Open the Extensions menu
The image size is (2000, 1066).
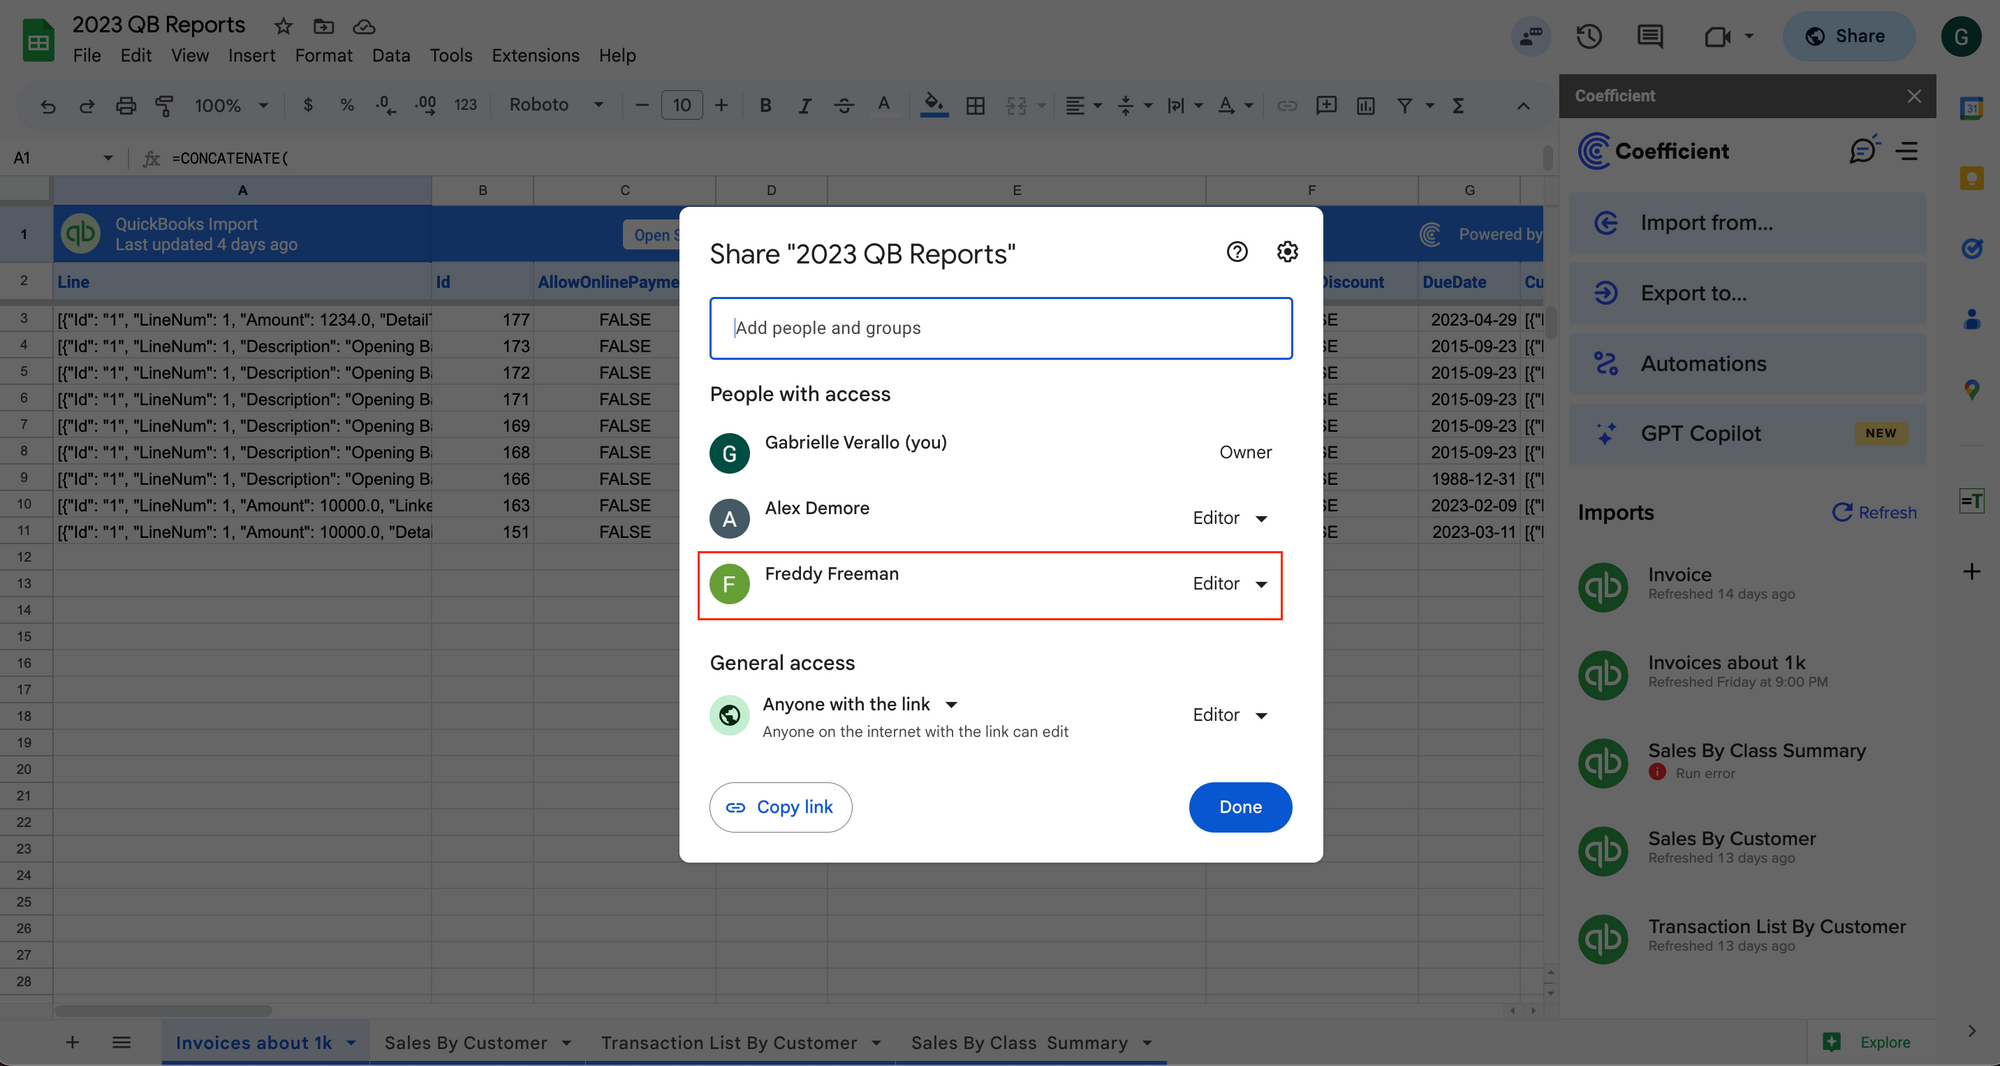535,56
